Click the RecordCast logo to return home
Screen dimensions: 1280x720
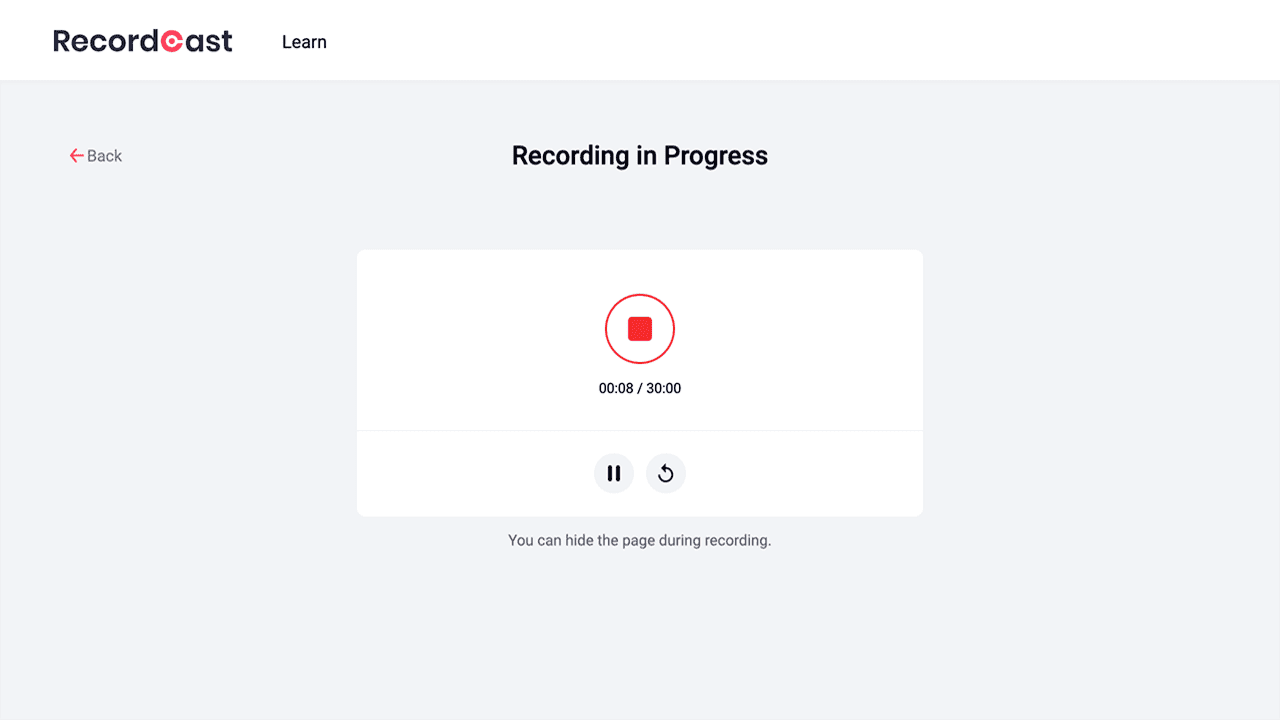click(x=142, y=40)
